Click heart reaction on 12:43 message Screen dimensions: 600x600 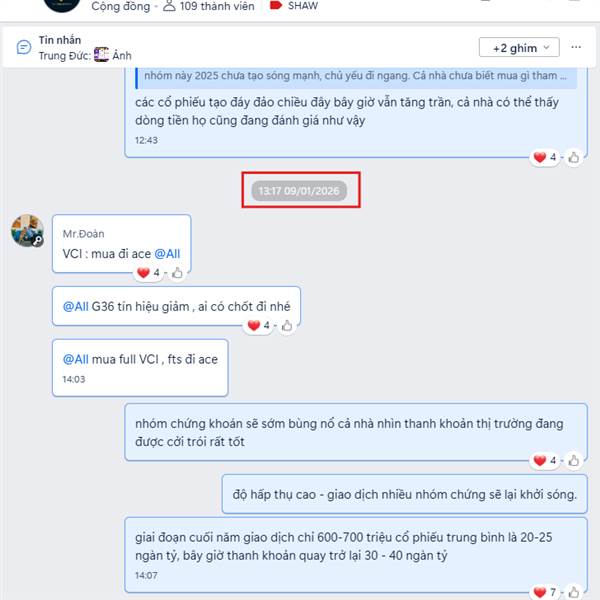(x=545, y=157)
